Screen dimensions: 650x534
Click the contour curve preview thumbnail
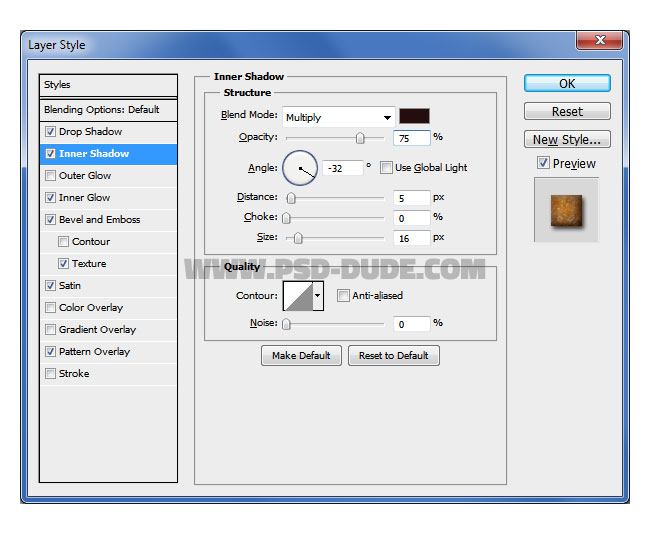(x=298, y=295)
